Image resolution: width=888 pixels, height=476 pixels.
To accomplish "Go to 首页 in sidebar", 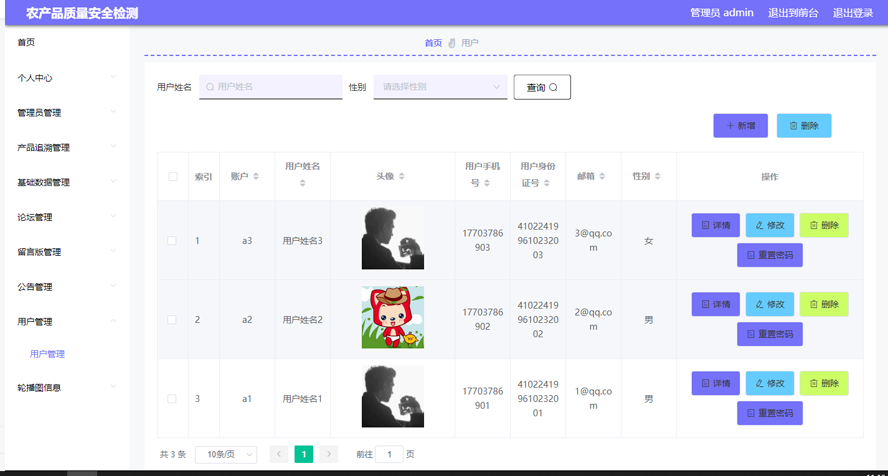I will pos(26,42).
